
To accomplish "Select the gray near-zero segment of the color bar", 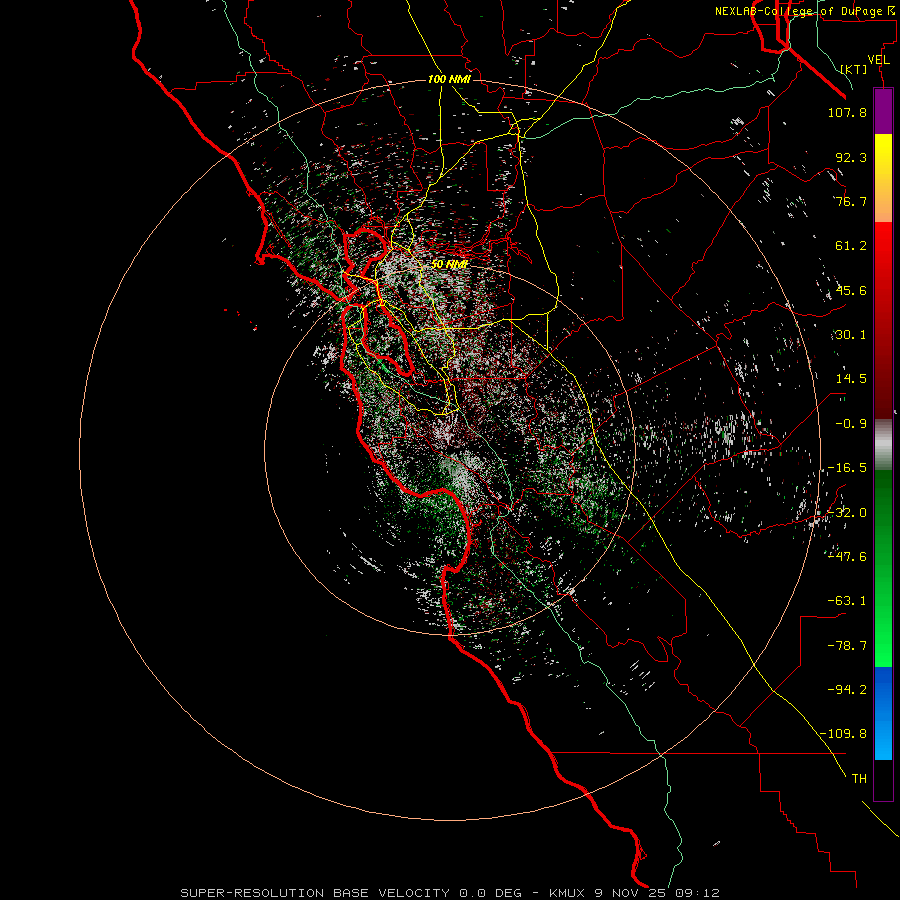I will point(883,445).
